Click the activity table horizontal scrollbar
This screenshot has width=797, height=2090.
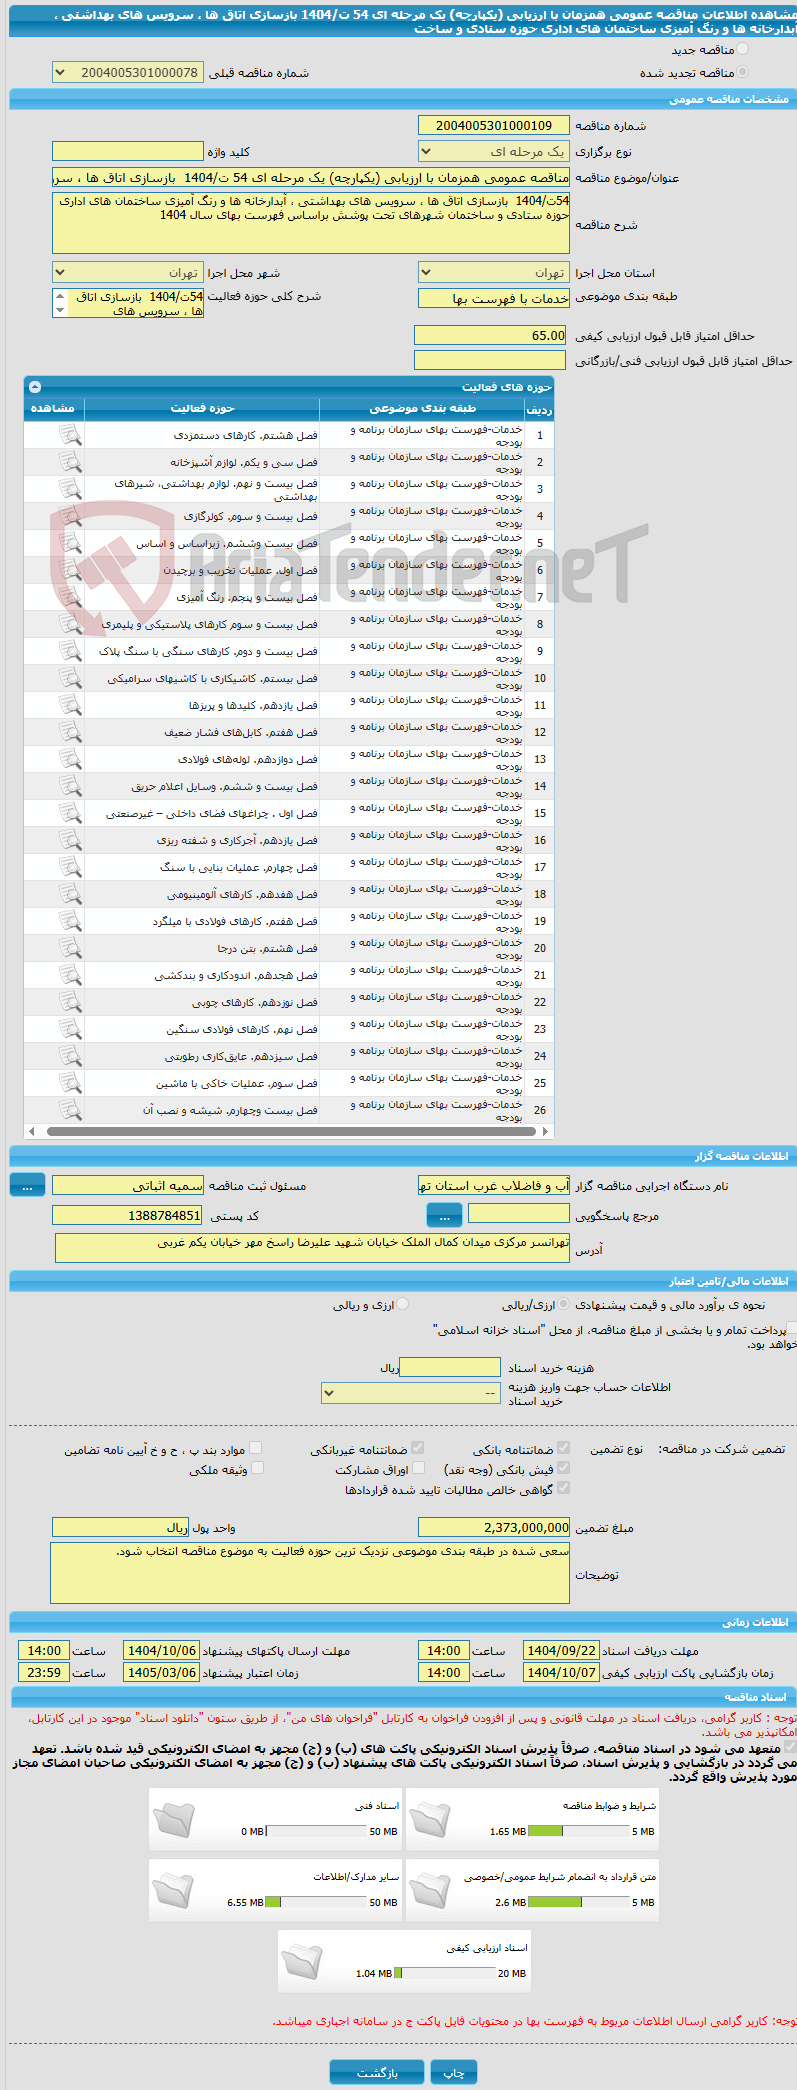[289, 1131]
